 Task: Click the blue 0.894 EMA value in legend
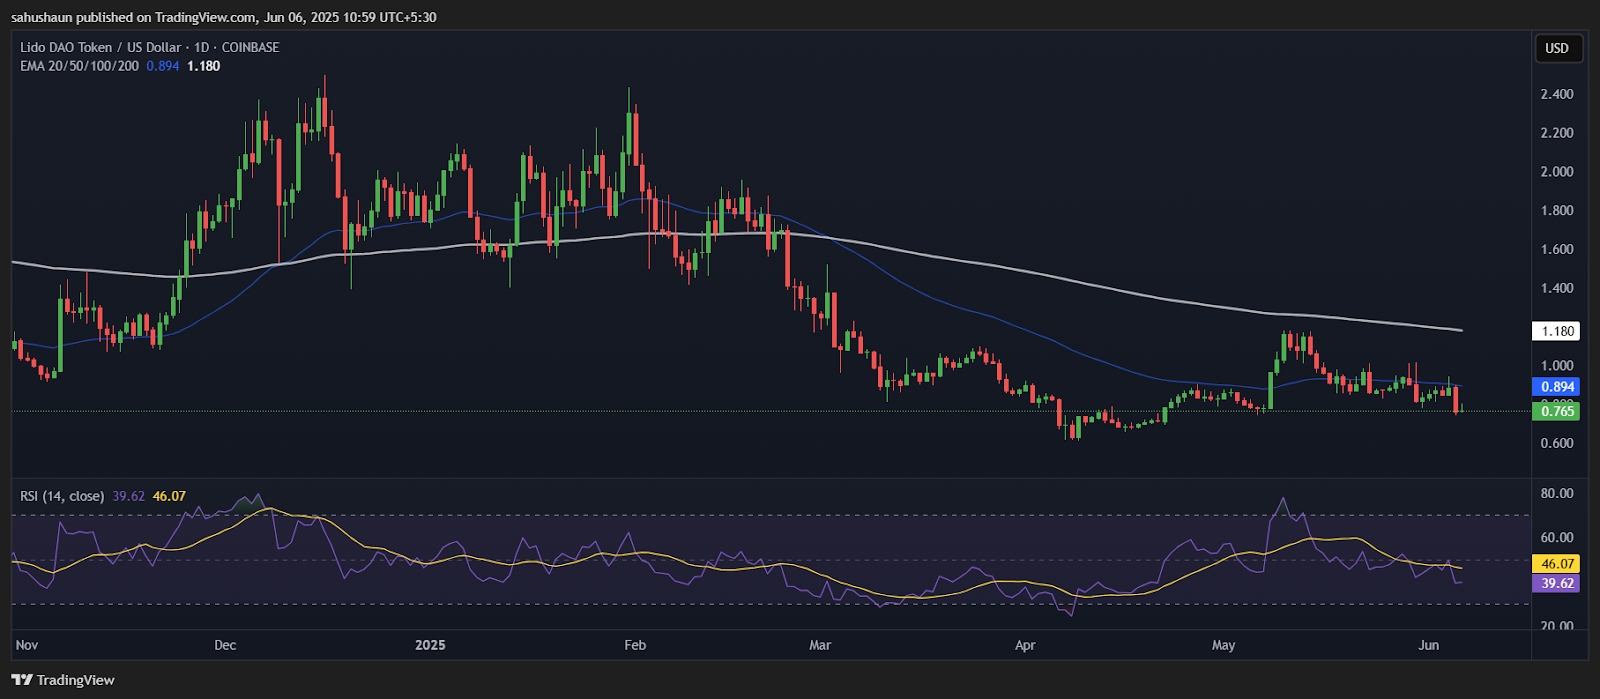click(x=163, y=66)
